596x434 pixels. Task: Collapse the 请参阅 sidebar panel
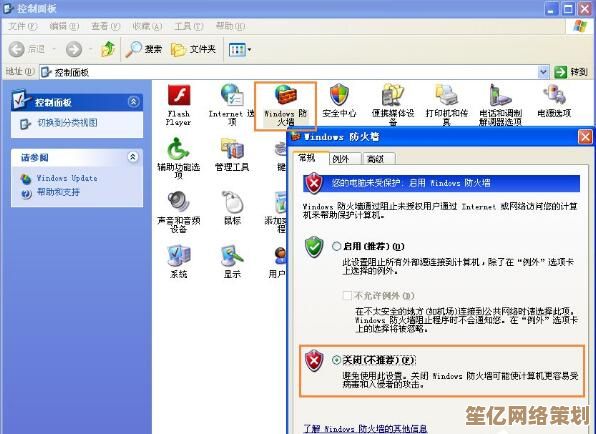133,157
